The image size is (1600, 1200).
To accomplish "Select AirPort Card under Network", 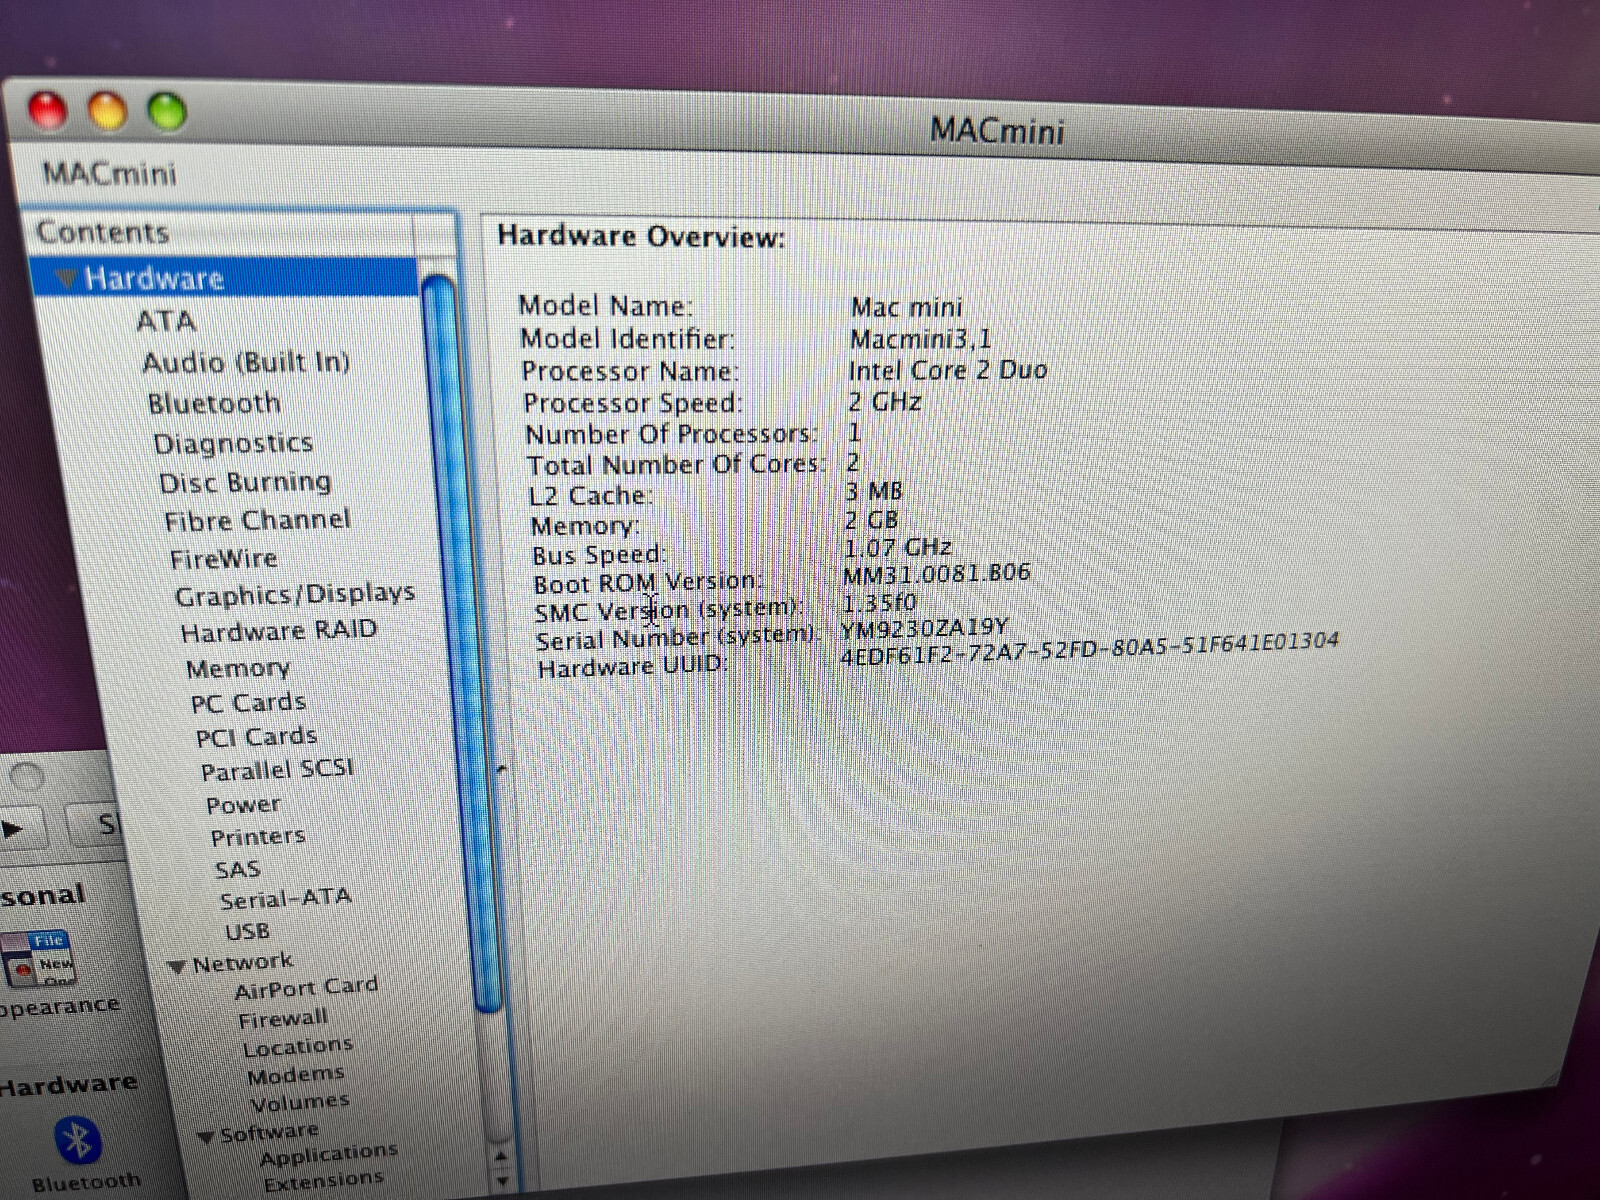I will 306,988.
